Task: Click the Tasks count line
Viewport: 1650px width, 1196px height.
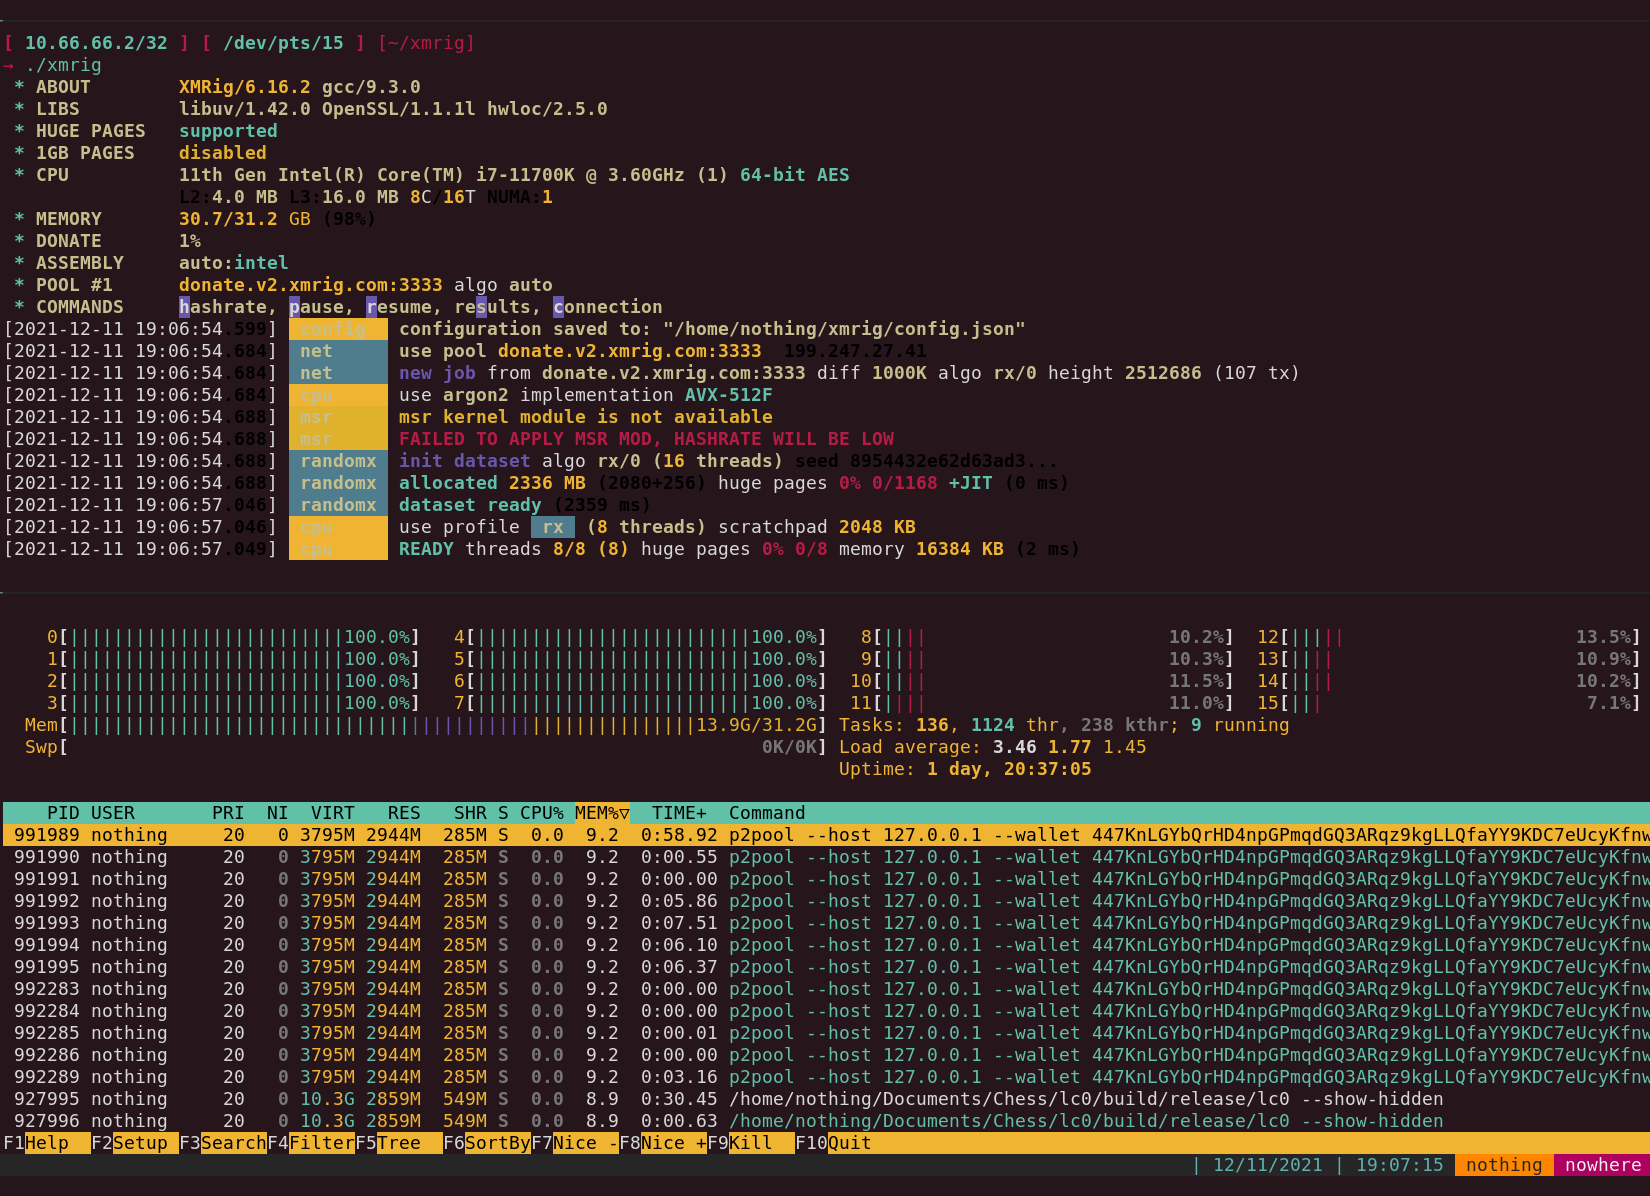Action: (x=1064, y=725)
